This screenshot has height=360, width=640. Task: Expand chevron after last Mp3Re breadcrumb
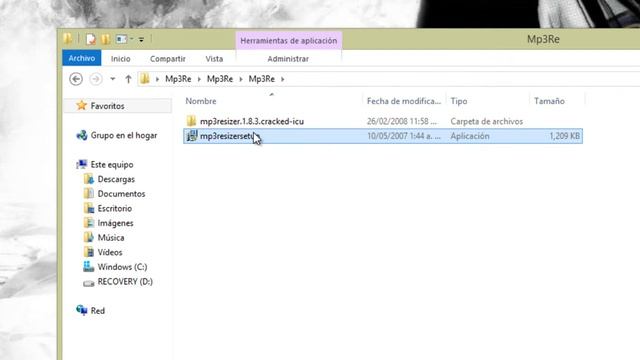click(282, 79)
